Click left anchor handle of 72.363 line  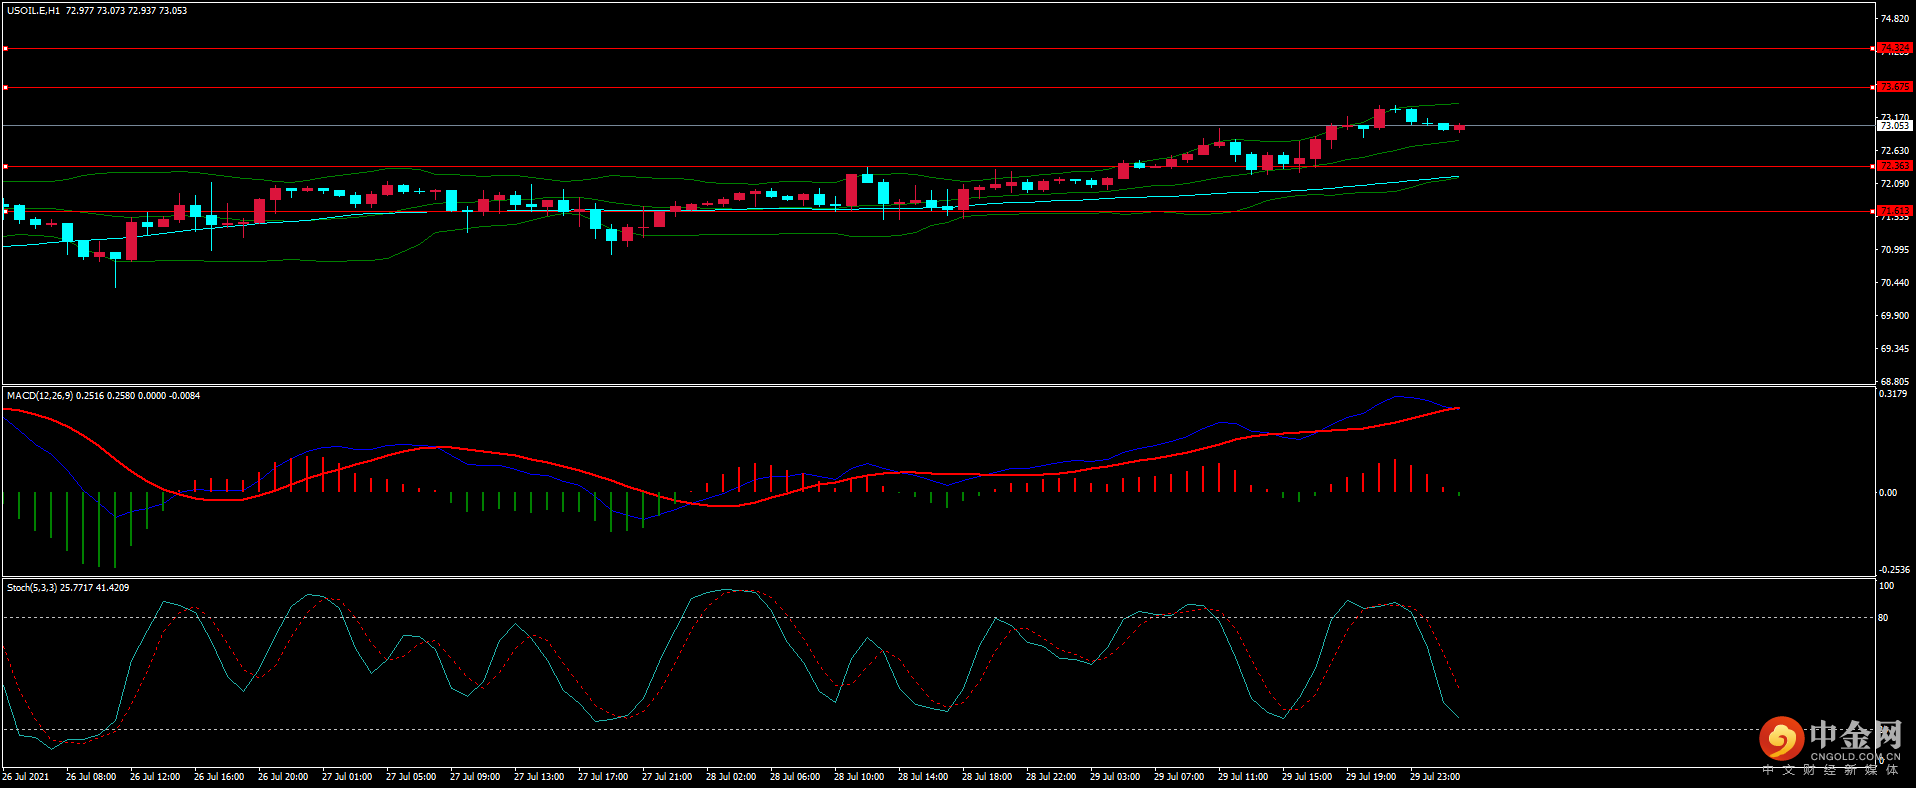click(5, 167)
